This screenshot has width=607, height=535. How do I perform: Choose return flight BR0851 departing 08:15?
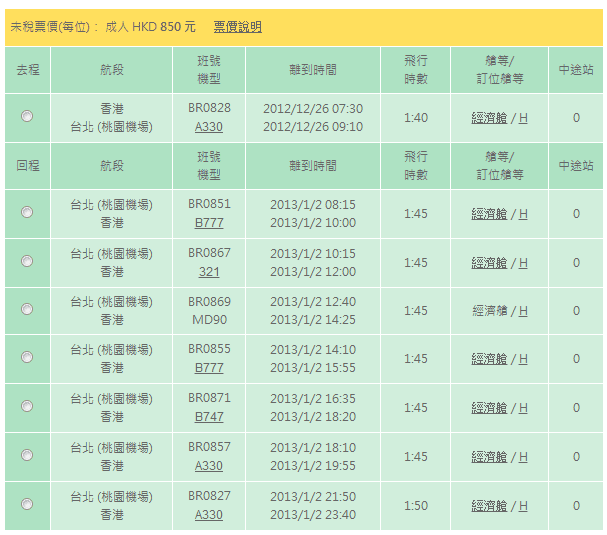coord(27,212)
